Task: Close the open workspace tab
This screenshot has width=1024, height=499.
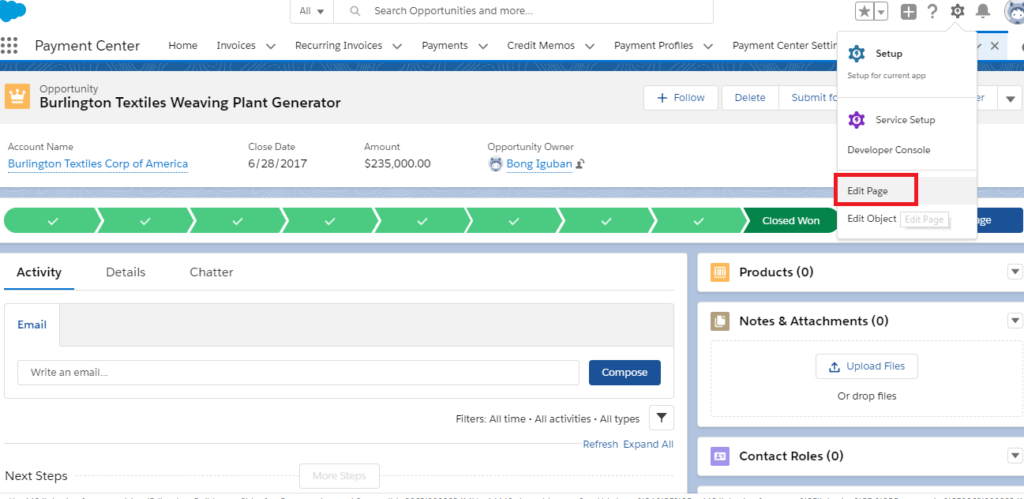Action: click(x=995, y=46)
